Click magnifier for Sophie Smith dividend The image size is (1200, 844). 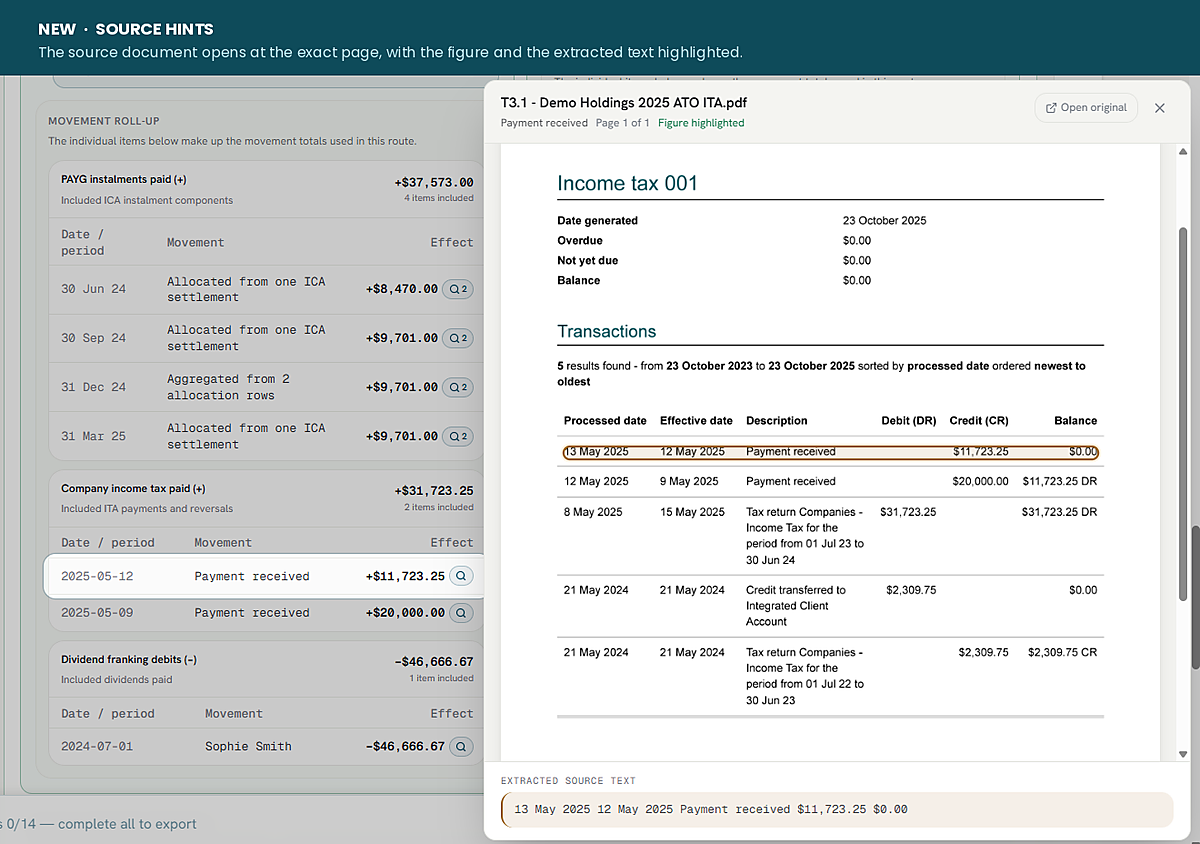point(461,746)
